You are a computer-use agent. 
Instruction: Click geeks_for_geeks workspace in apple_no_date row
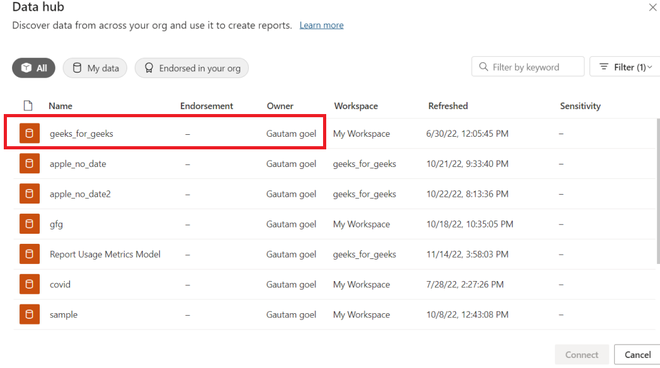[x=364, y=164]
